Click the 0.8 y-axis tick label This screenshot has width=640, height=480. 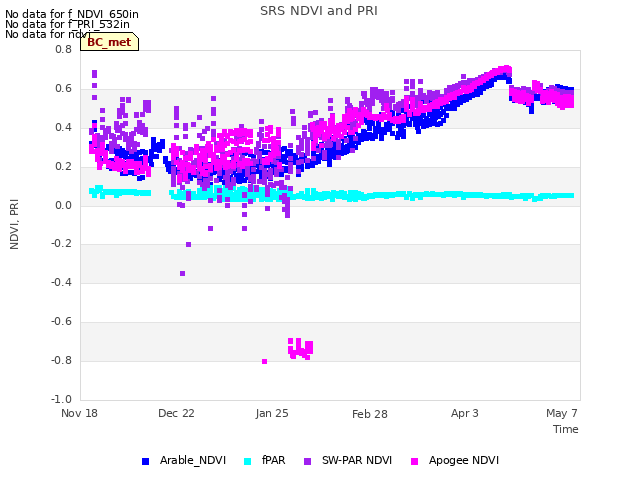tap(63, 49)
